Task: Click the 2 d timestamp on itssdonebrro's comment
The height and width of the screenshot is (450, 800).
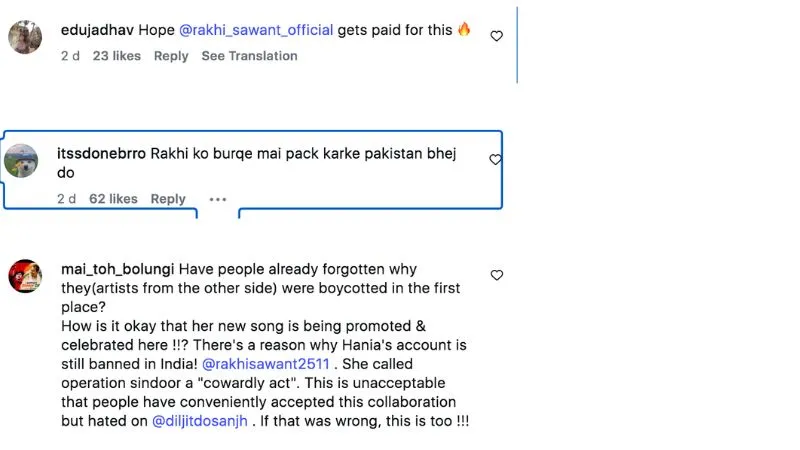Action: pyautogui.click(x=66, y=199)
